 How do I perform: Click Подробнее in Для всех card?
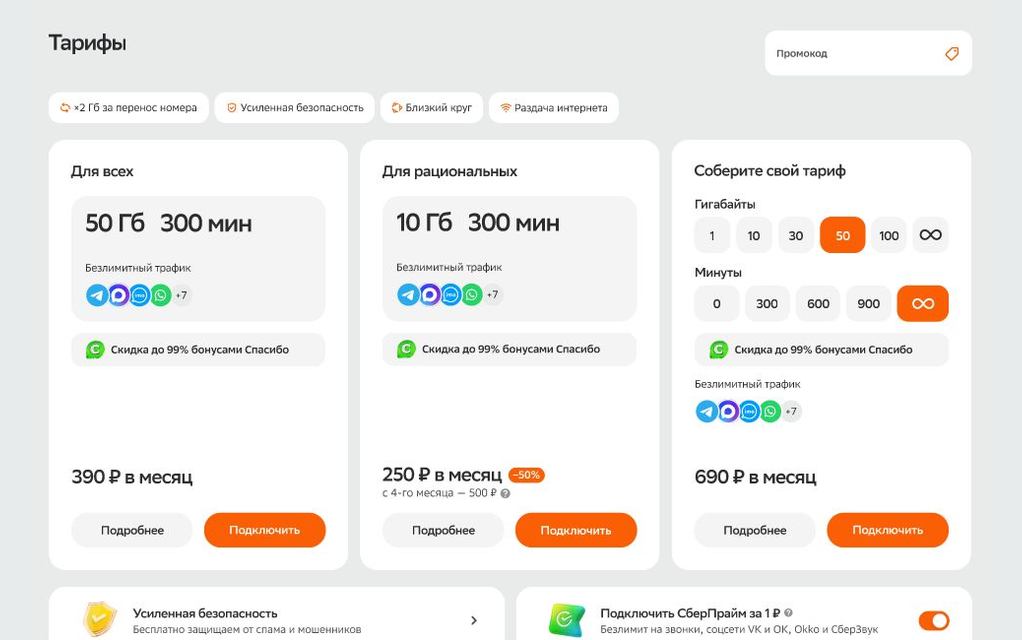pyautogui.click(x=132, y=531)
